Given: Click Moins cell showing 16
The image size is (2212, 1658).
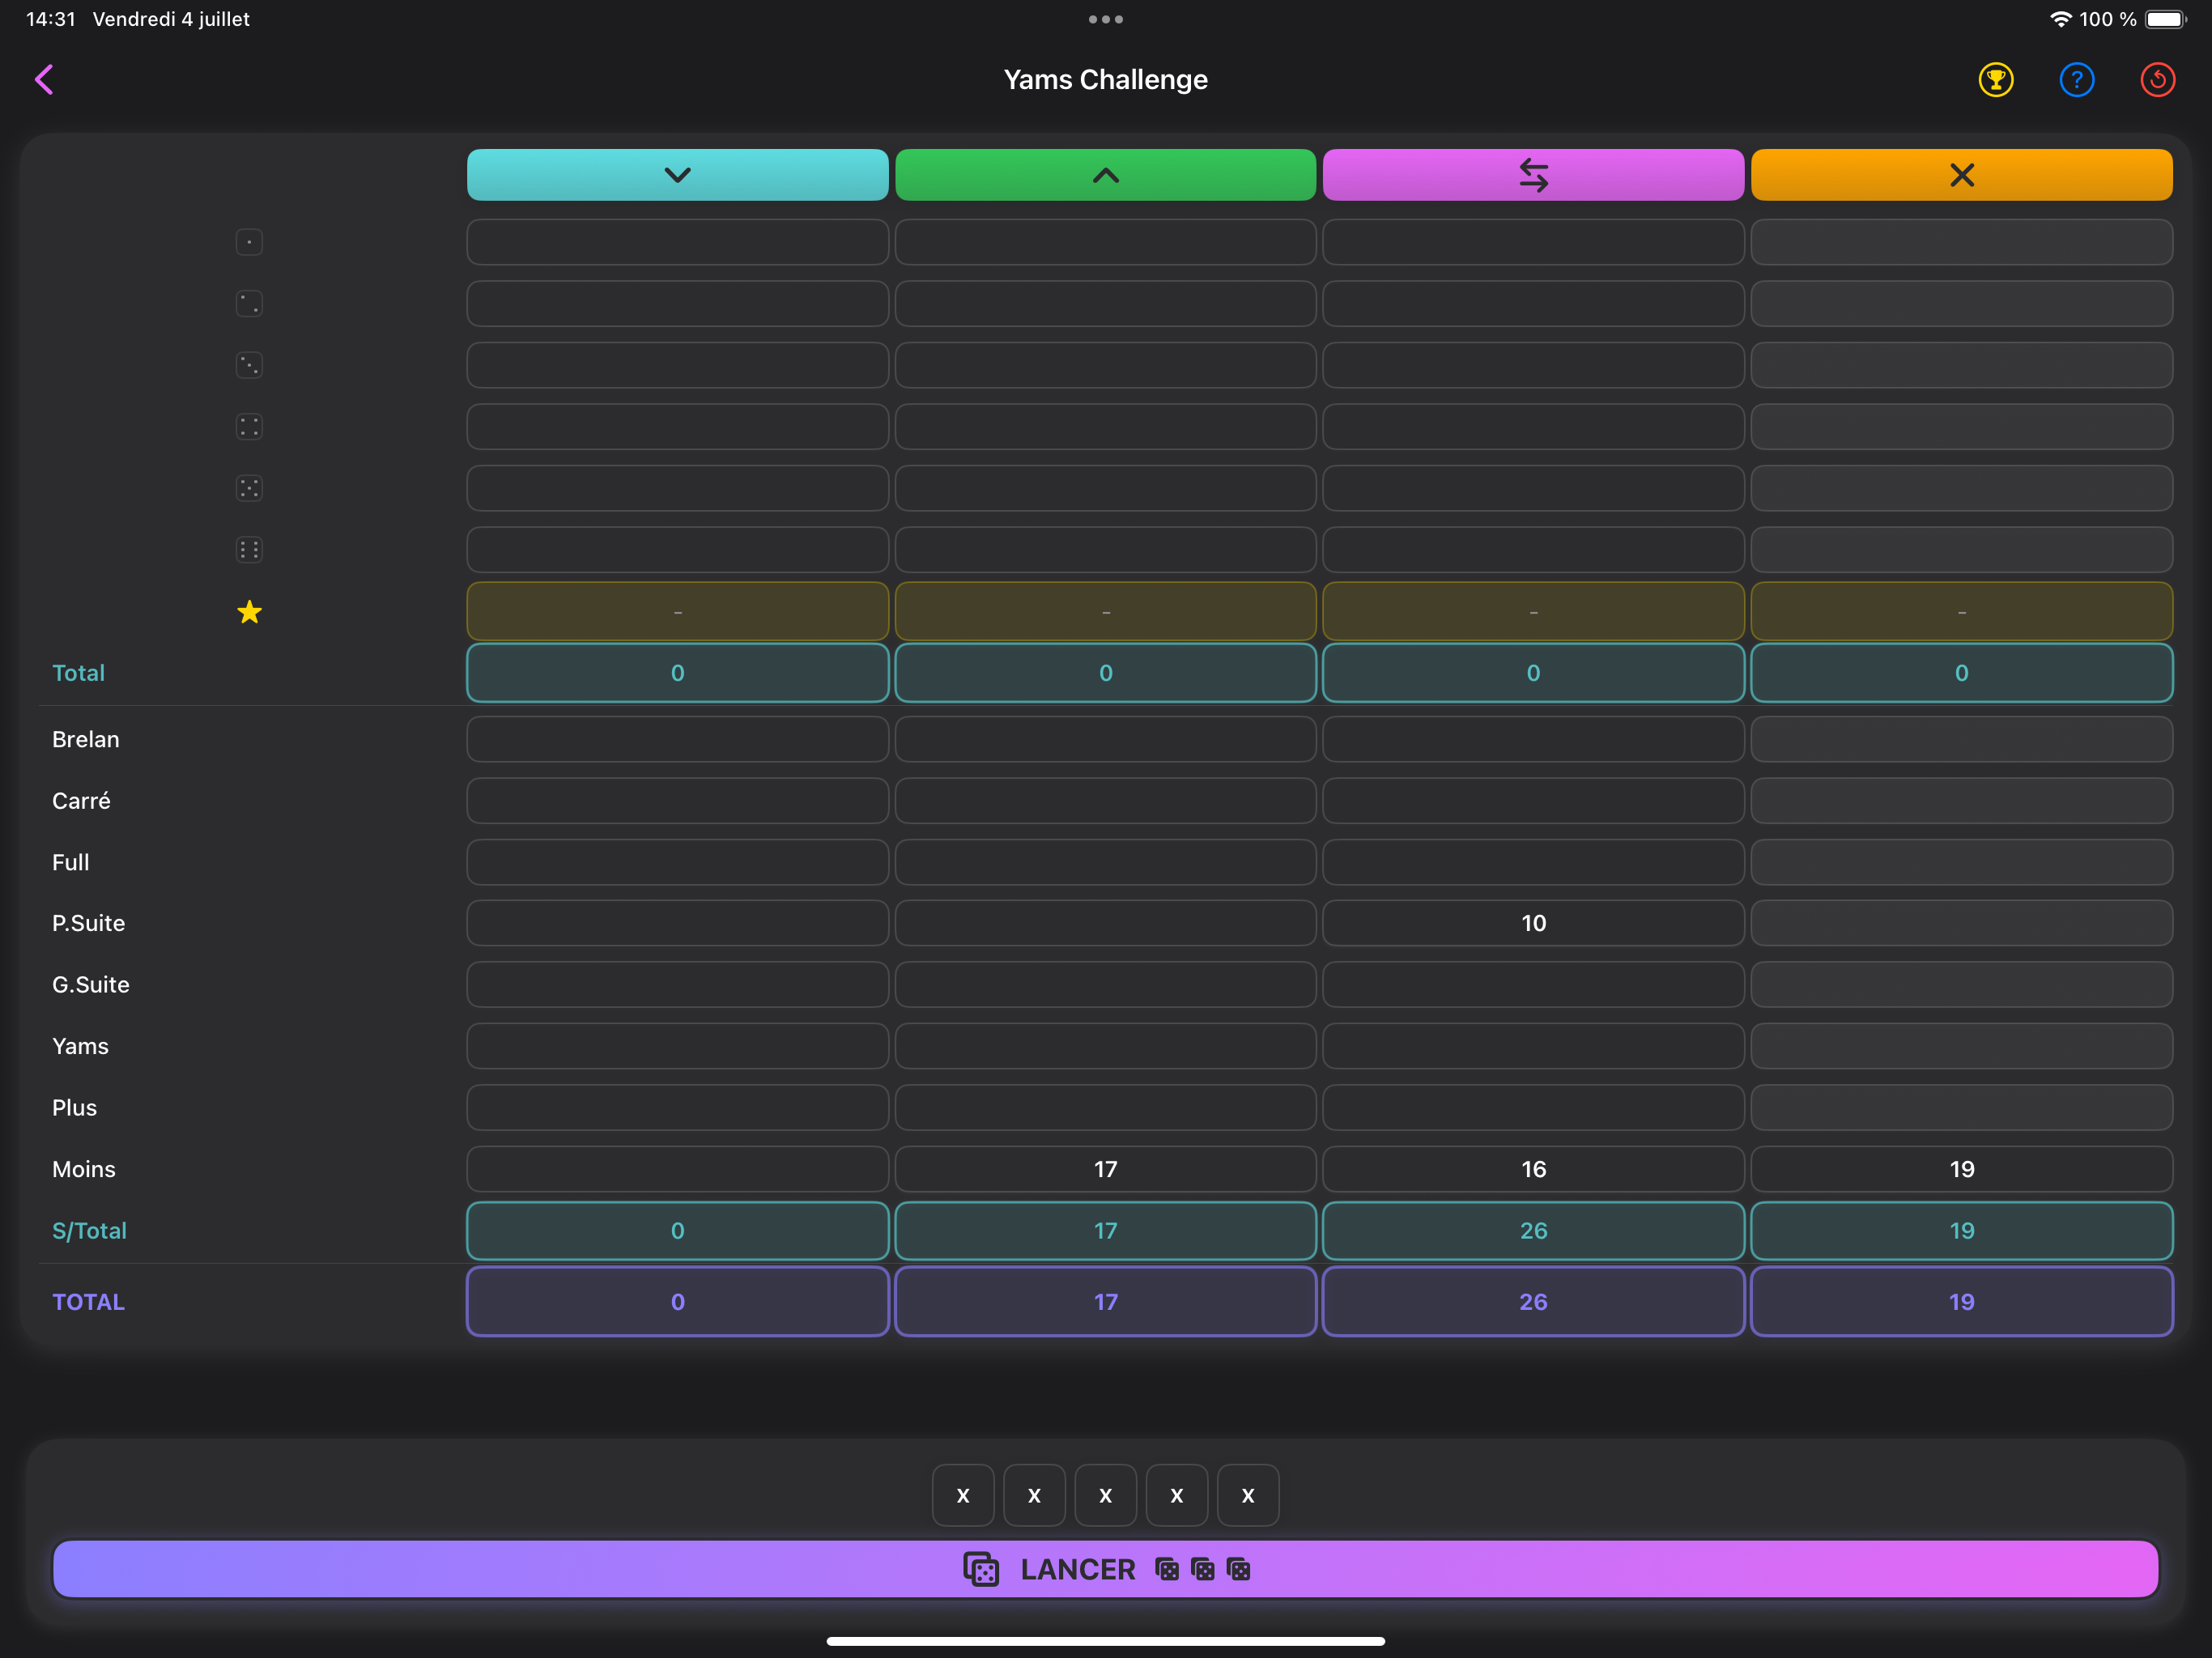Looking at the screenshot, I should coord(1533,1169).
